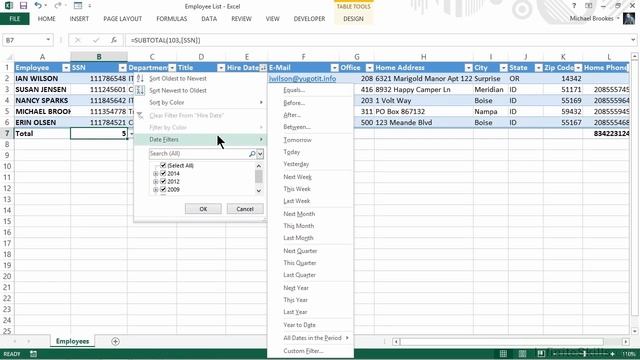This screenshot has height=360, width=640.
Task: Open the Title column filter dropdown
Action: tap(221, 68)
